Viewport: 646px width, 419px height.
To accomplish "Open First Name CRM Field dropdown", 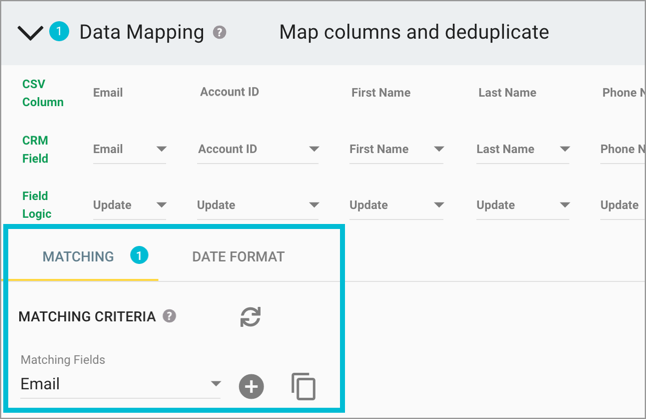I will [x=396, y=149].
